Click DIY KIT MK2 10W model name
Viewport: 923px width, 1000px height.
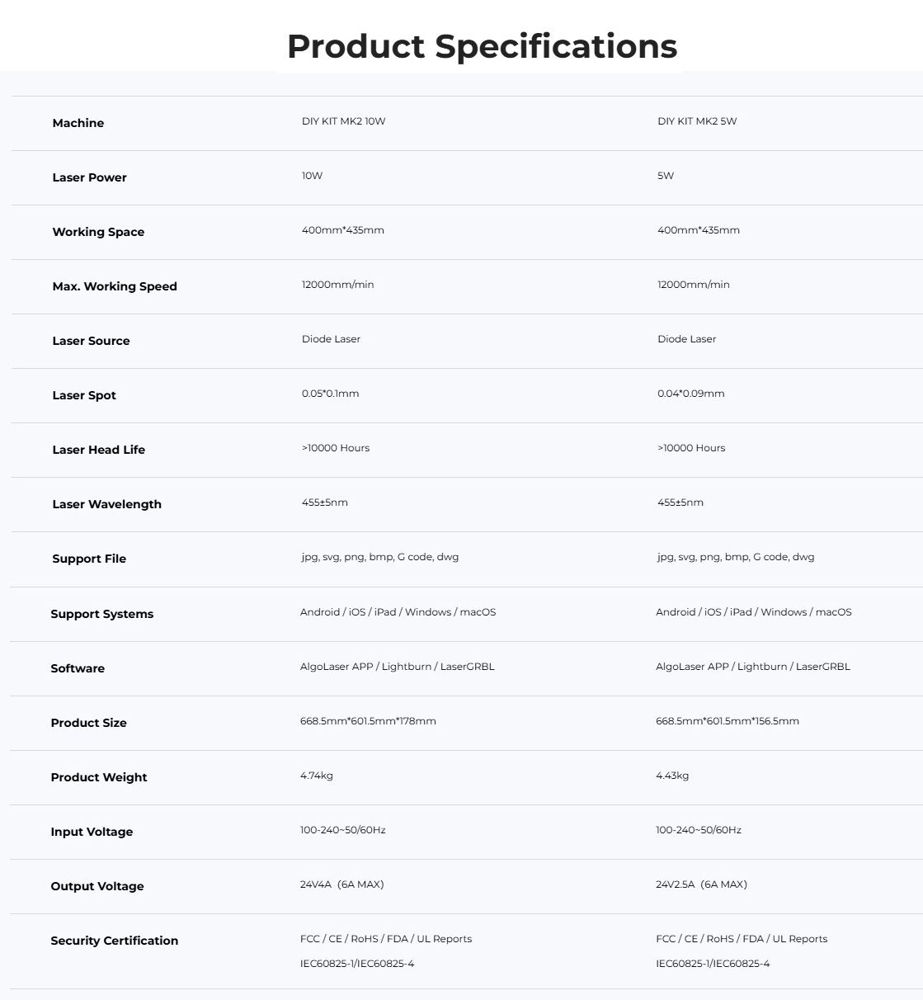[x=343, y=121]
